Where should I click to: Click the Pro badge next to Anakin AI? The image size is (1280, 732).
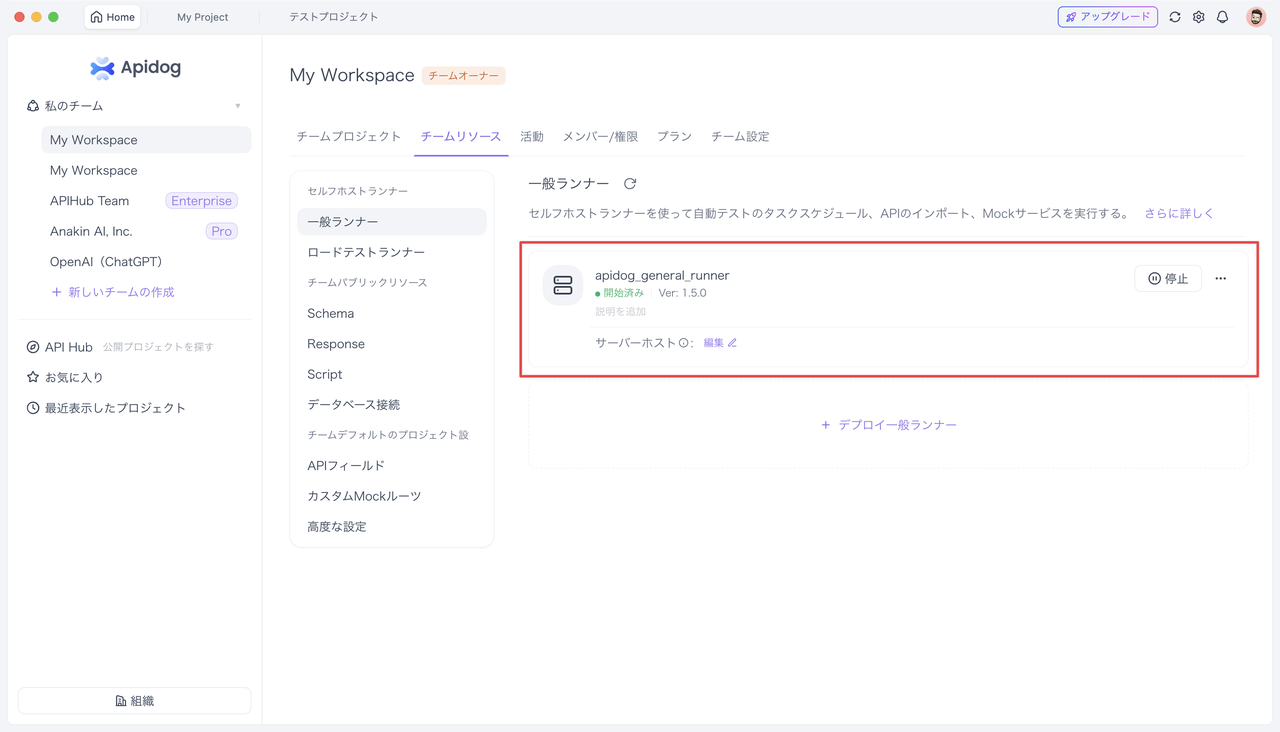(221, 231)
